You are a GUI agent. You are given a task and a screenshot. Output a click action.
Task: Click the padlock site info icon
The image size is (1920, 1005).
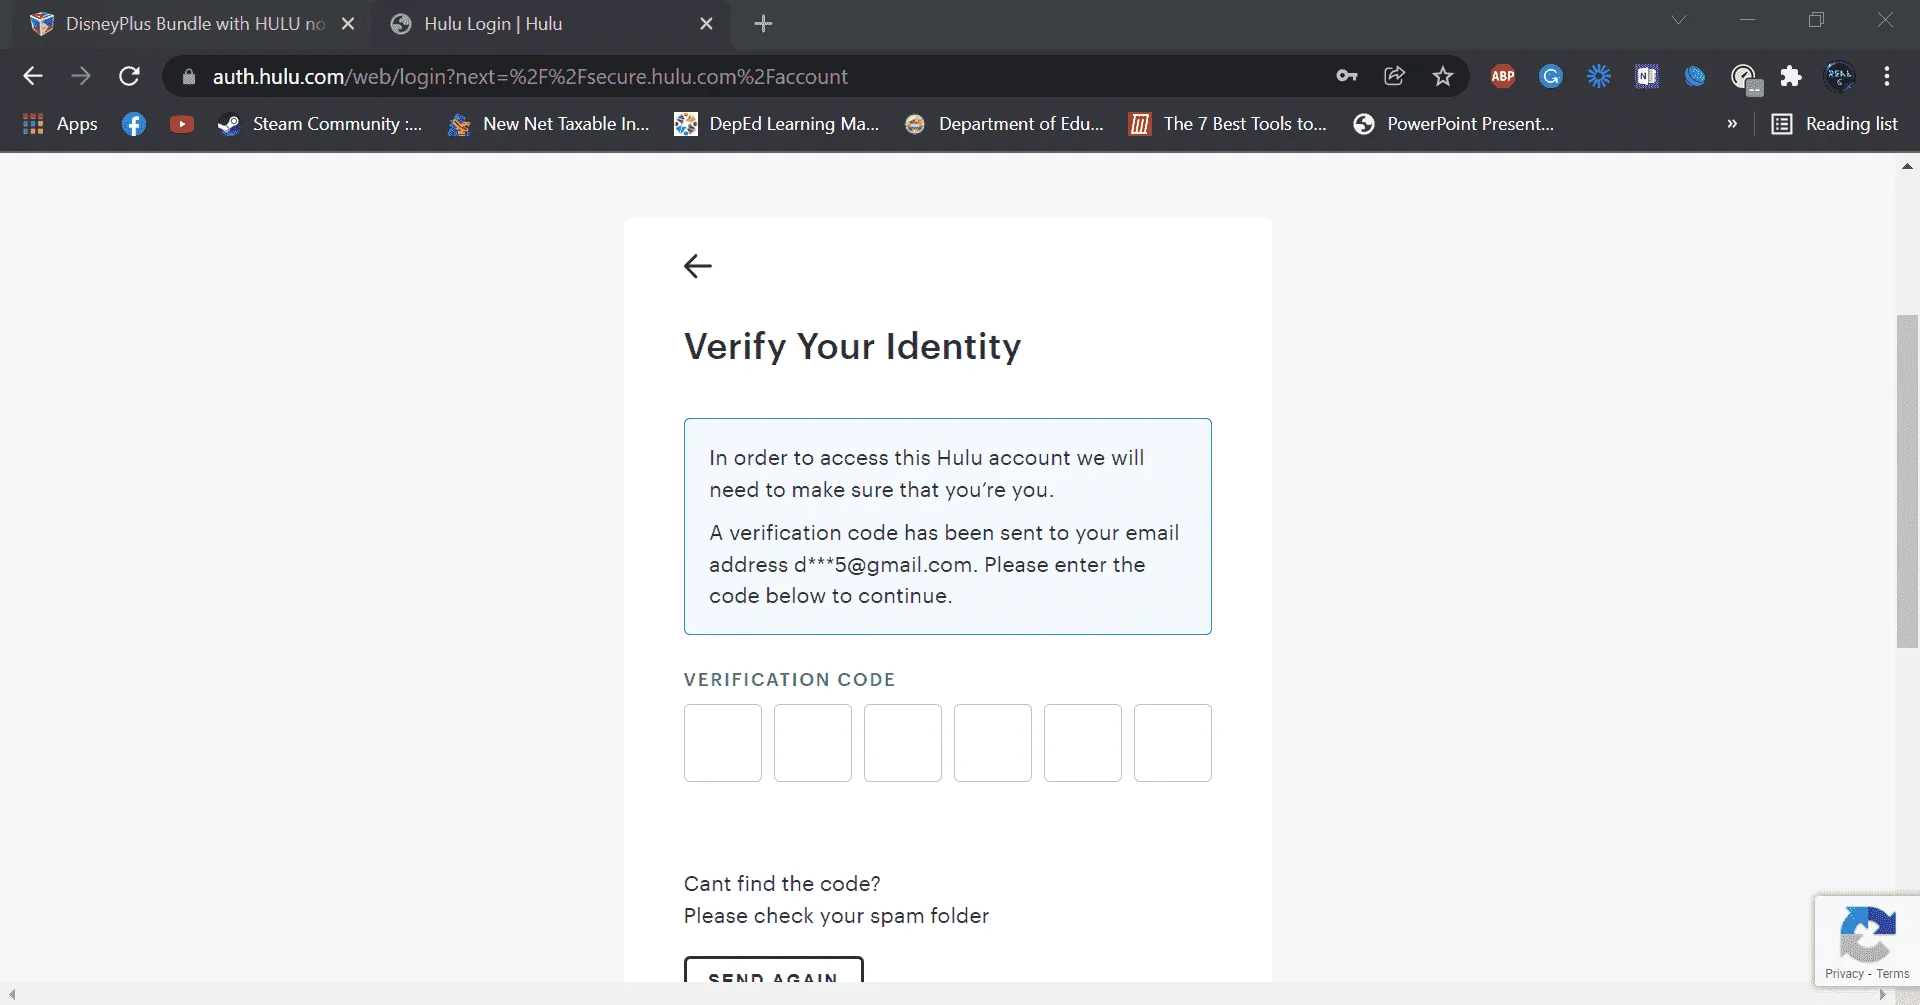pyautogui.click(x=189, y=77)
